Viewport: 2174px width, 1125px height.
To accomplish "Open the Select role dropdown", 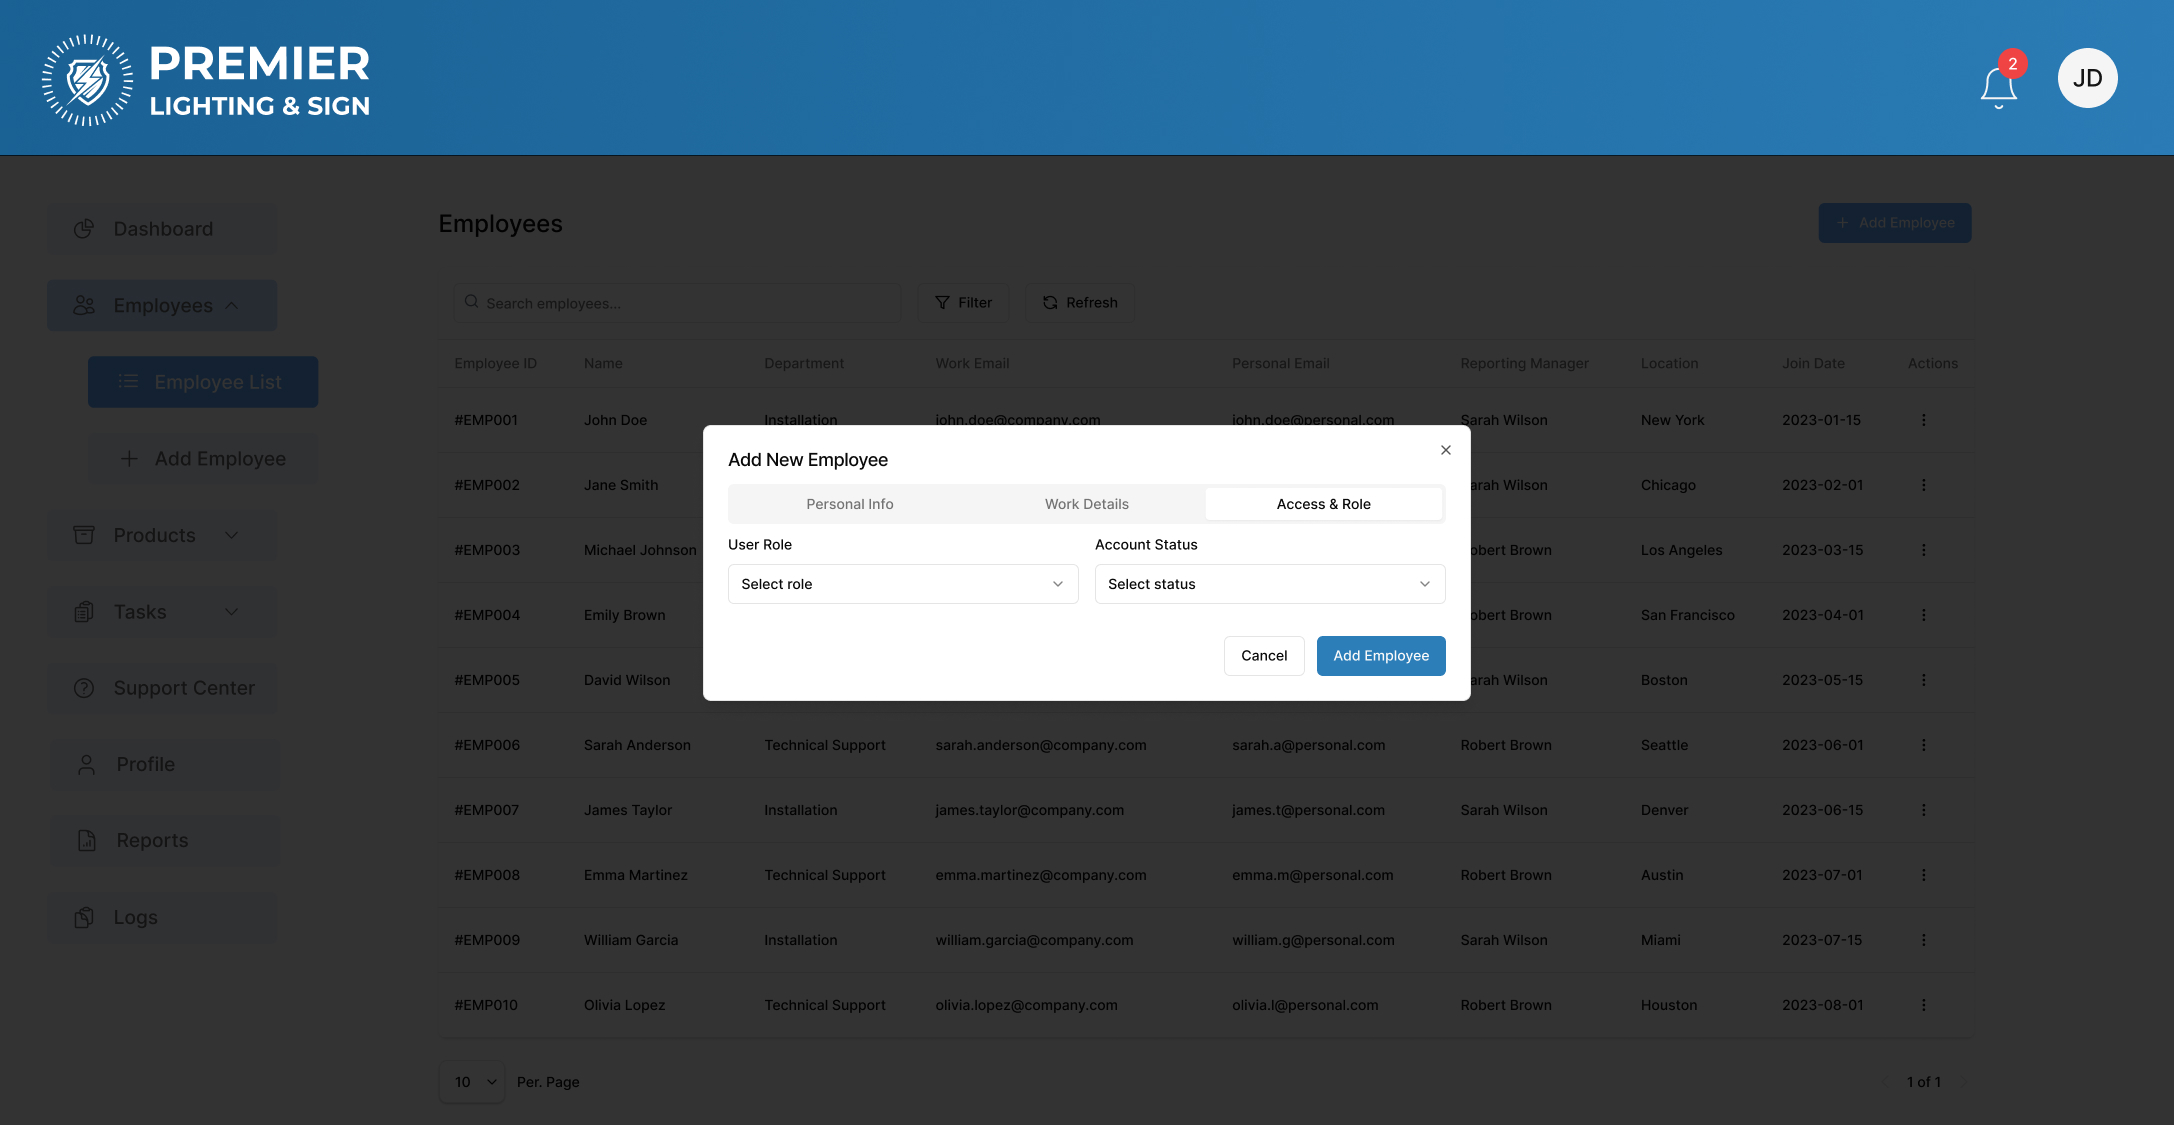I will click(902, 584).
